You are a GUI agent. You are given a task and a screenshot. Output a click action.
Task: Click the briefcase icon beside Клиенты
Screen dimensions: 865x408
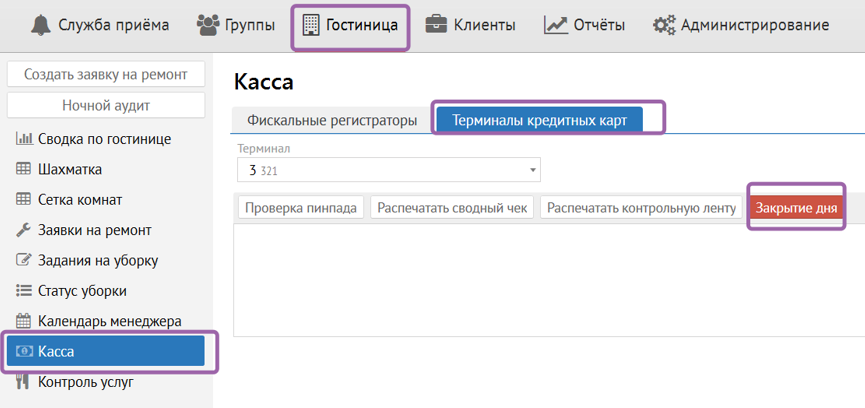coord(436,25)
